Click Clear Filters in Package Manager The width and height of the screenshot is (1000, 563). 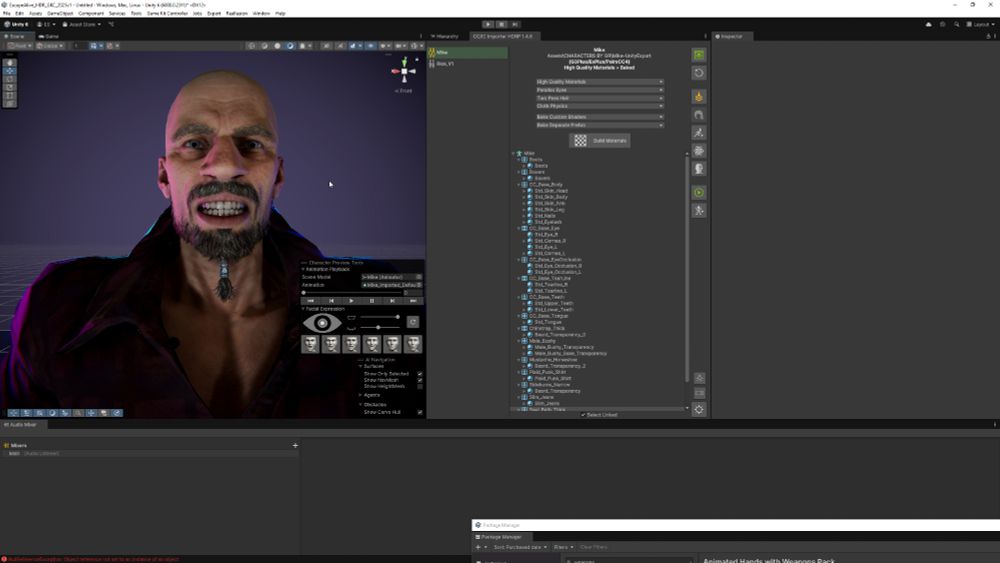(594, 547)
